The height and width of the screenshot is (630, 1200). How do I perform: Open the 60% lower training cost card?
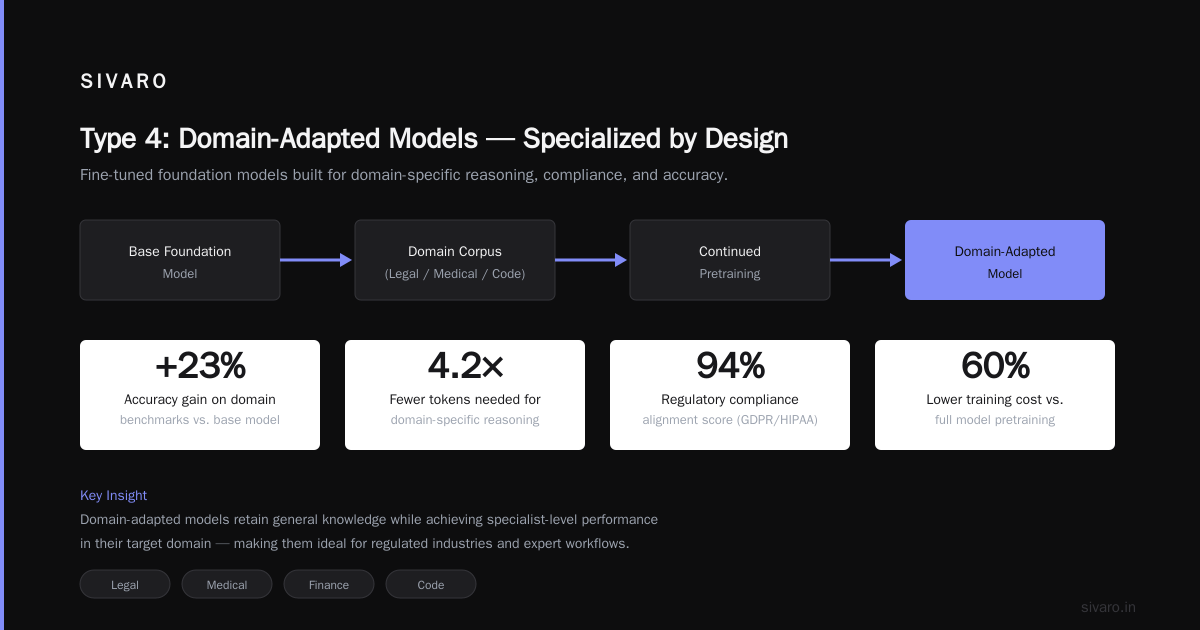click(995, 395)
